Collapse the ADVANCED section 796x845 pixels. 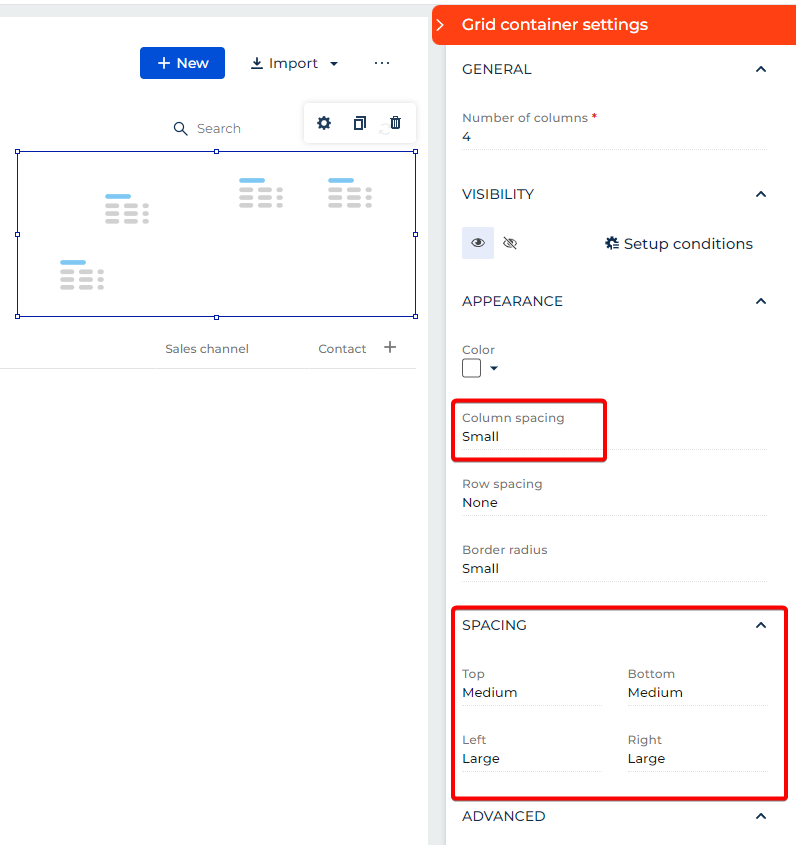pyautogui.click(x=760, y=816)
